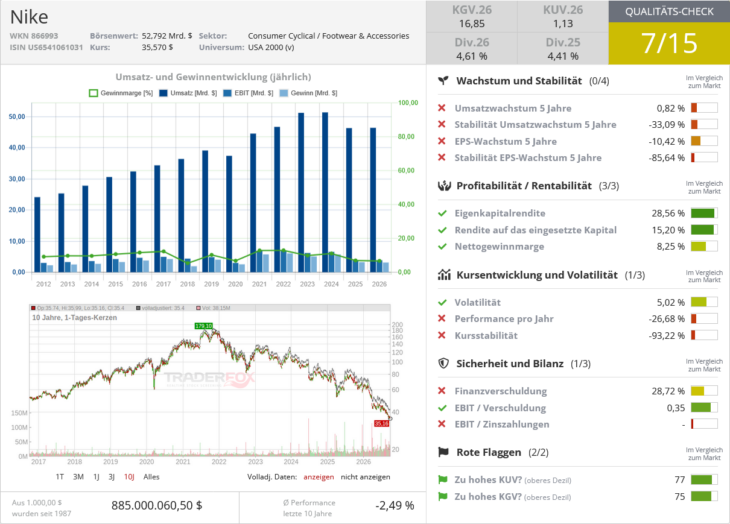
Task: Click the red X next to Kursstabilität
Action: point(442,335)
